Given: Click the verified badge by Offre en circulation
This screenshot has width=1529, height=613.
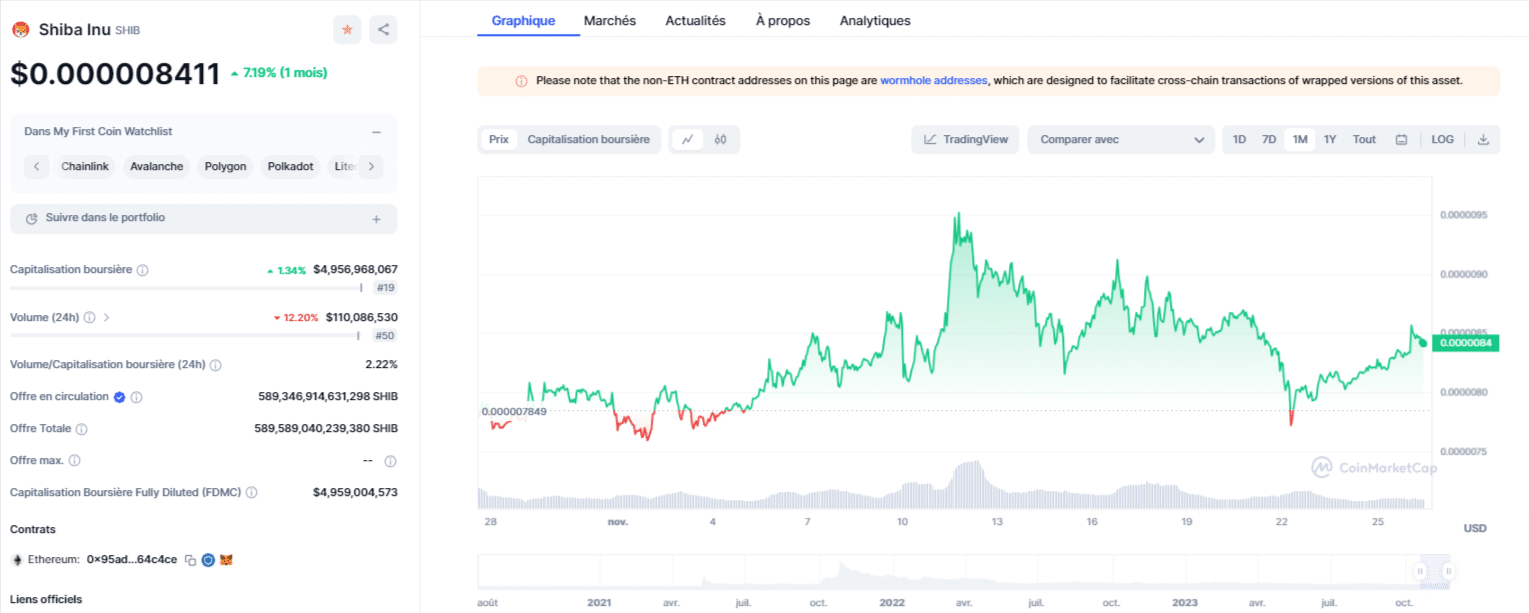Looking at the screenshot, I should (119, 397).
